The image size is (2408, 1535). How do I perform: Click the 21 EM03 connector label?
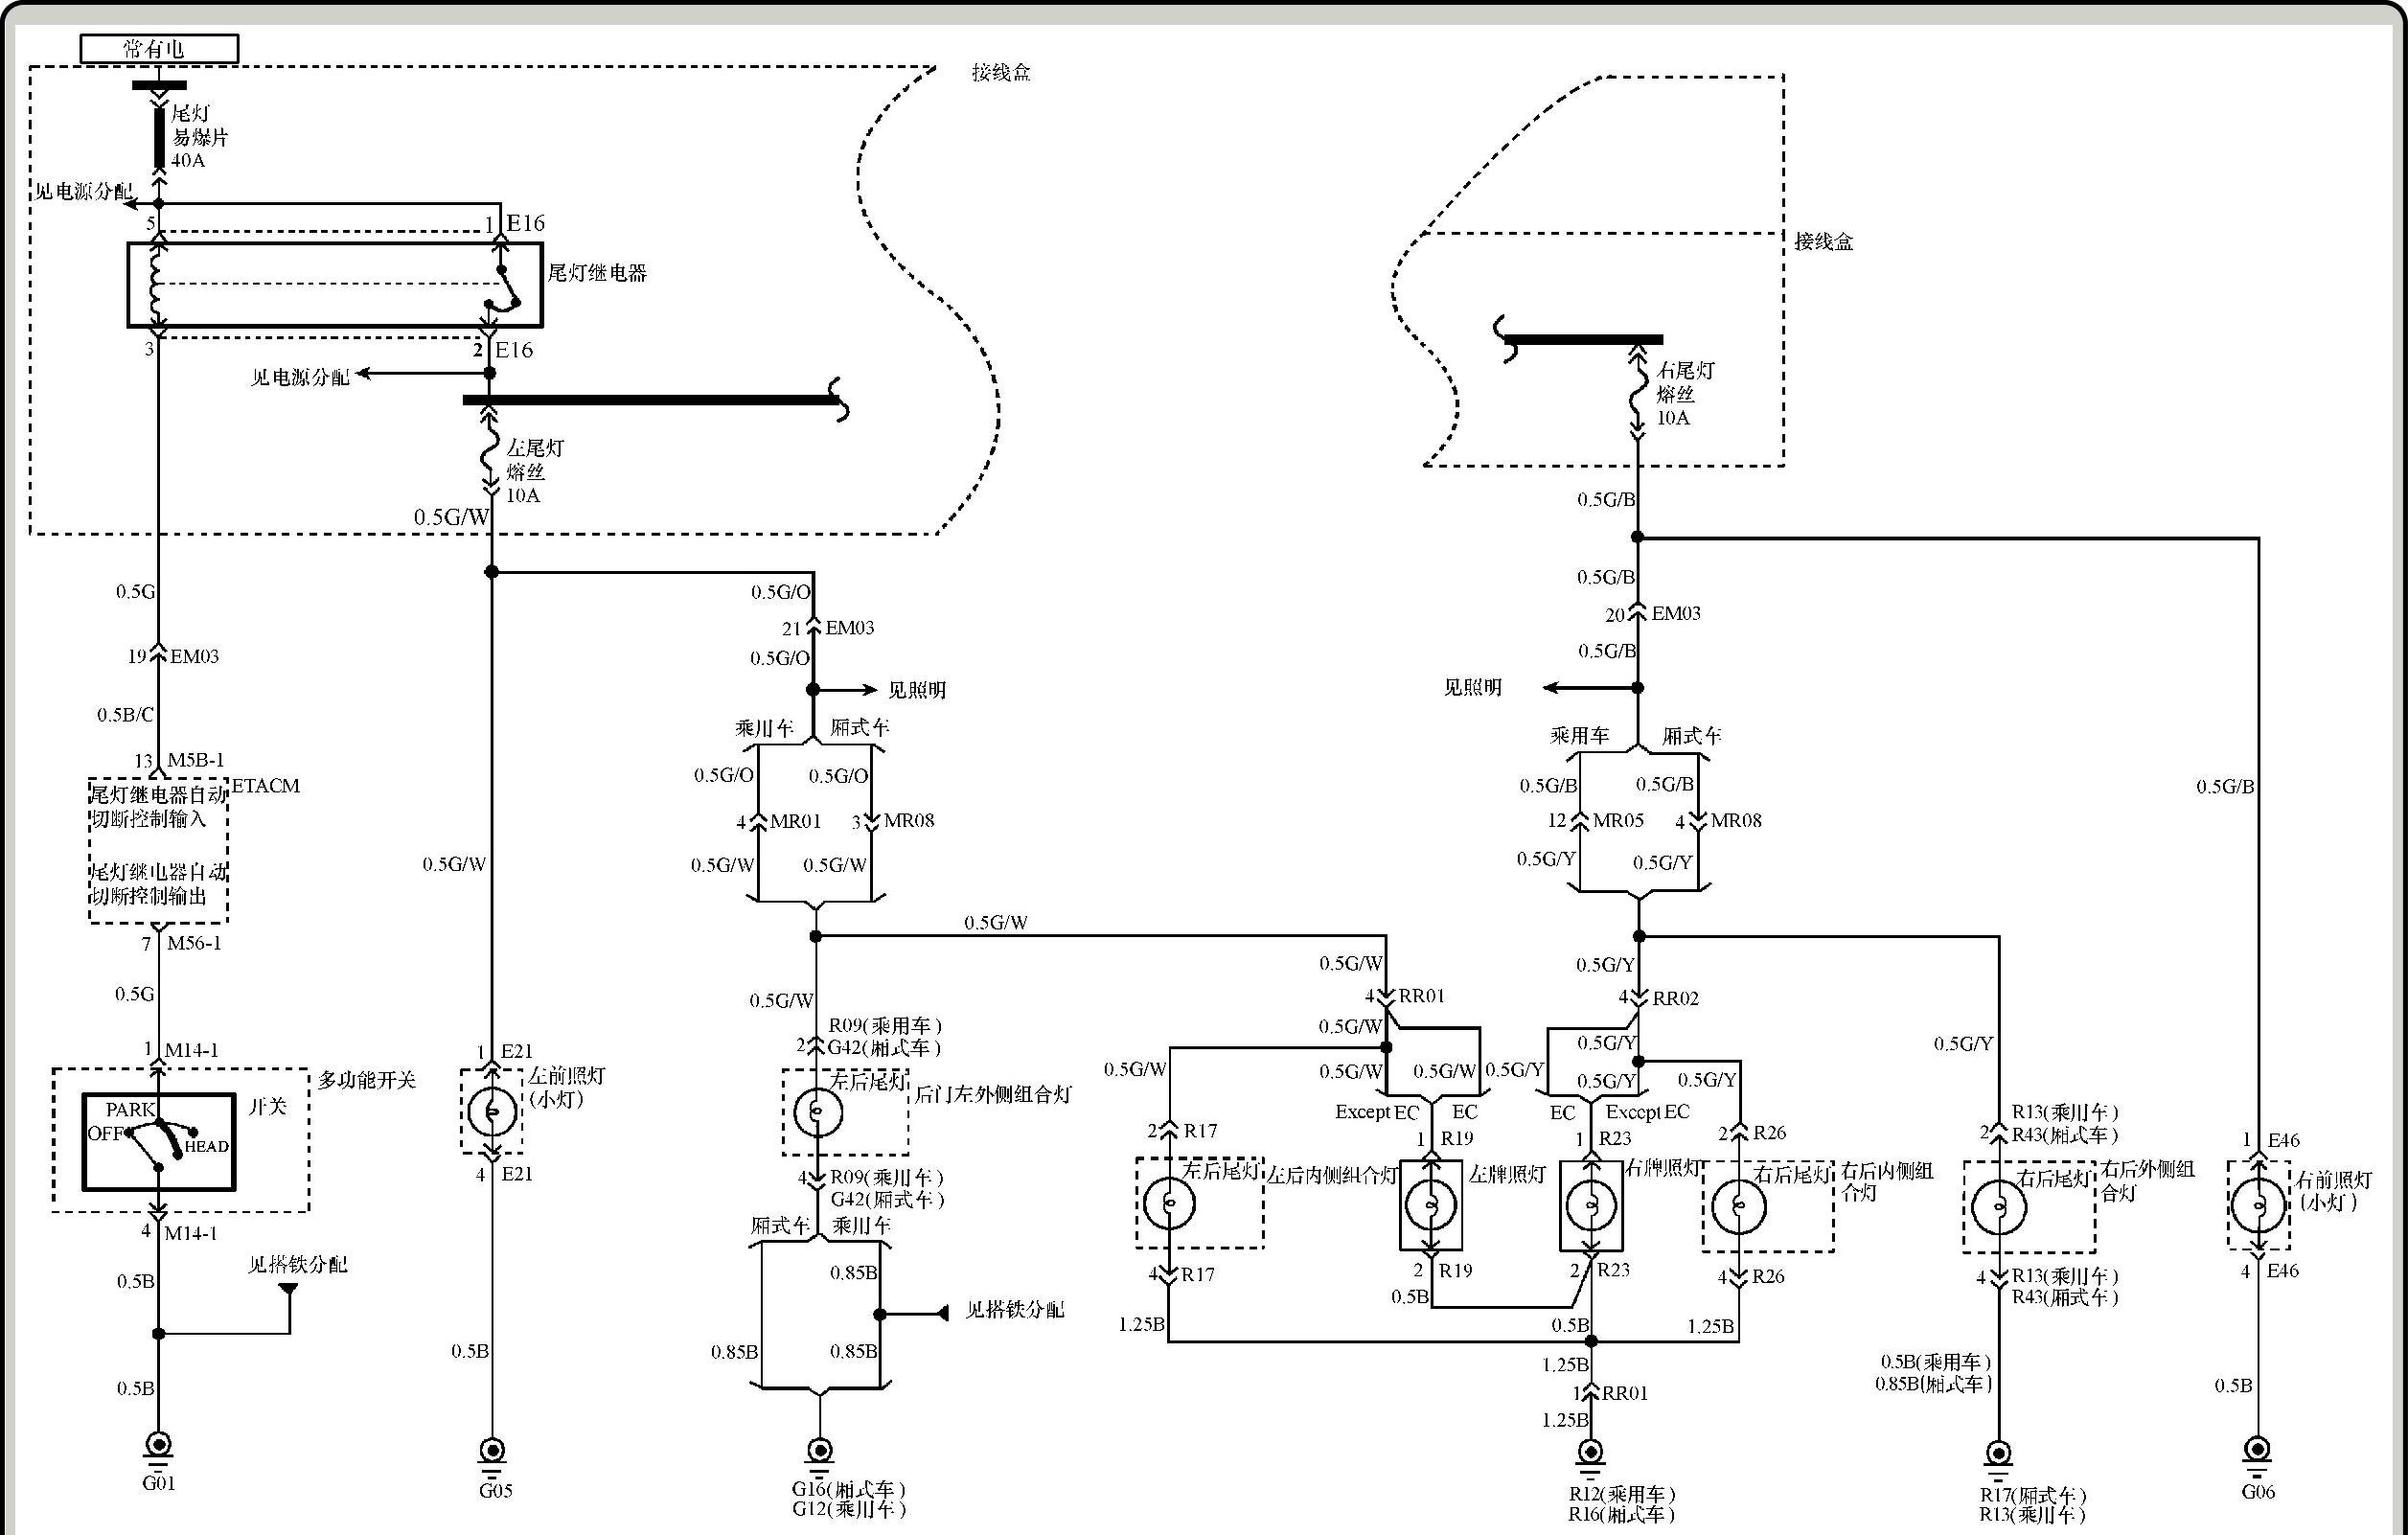(x=828, y=628)
